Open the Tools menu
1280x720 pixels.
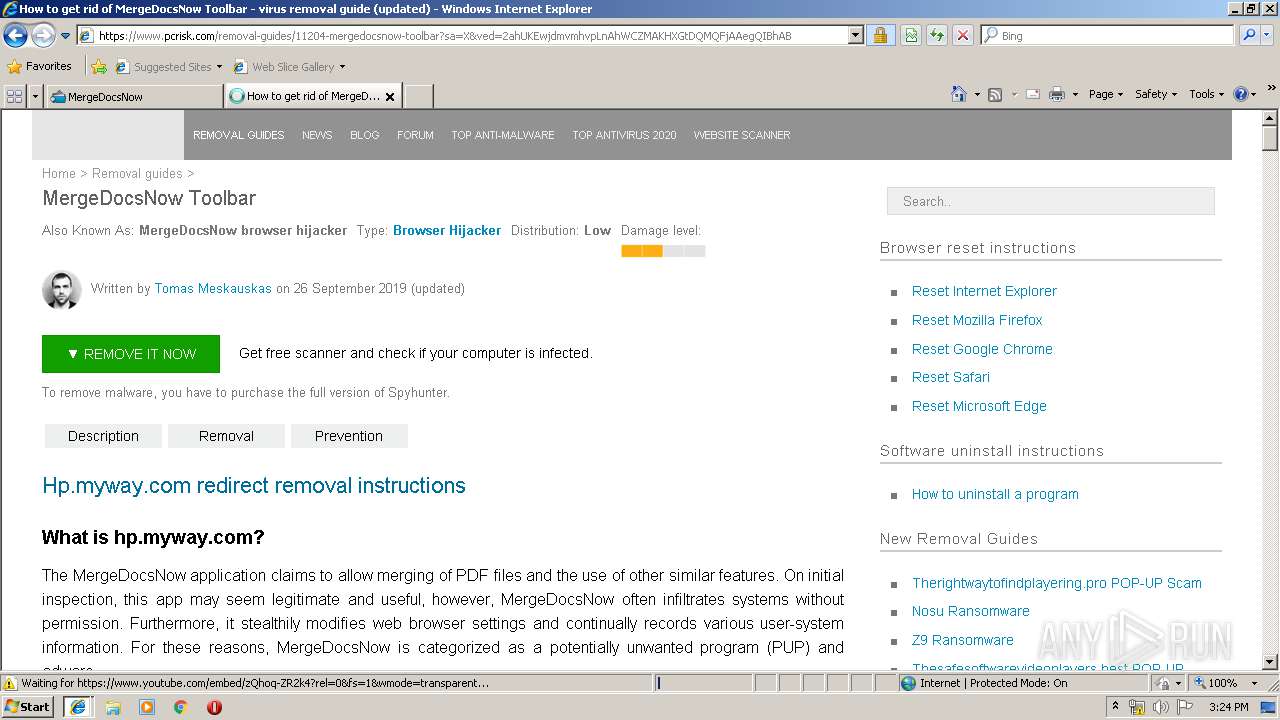click(1207, 94)
